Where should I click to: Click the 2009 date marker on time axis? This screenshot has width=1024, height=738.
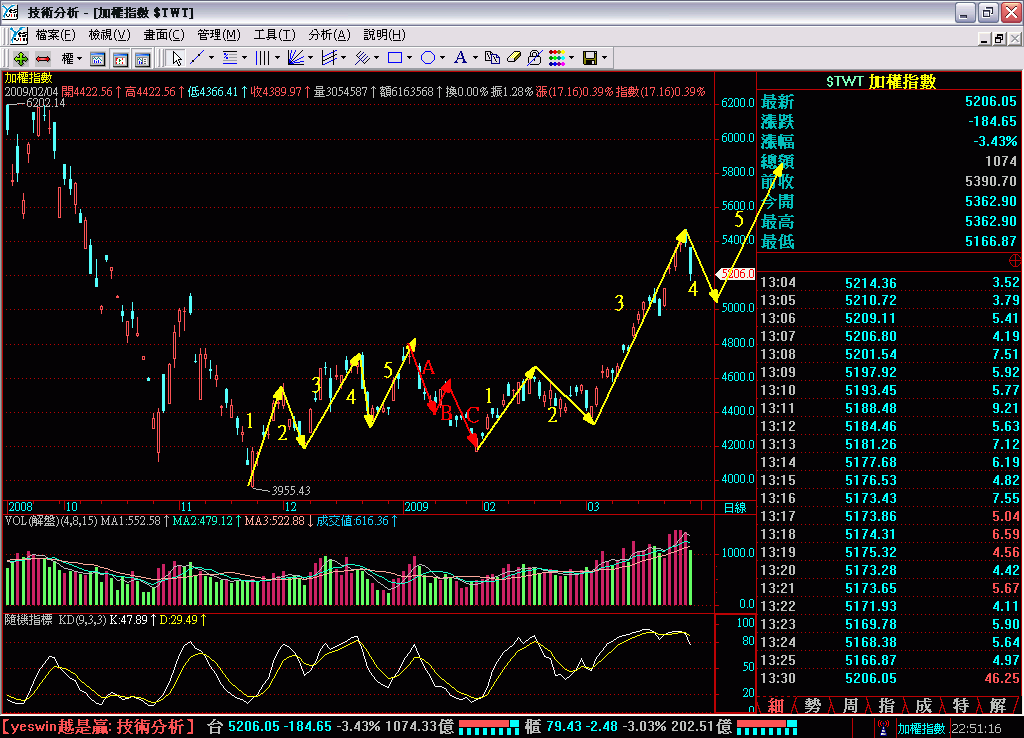(x=416, y=507)
